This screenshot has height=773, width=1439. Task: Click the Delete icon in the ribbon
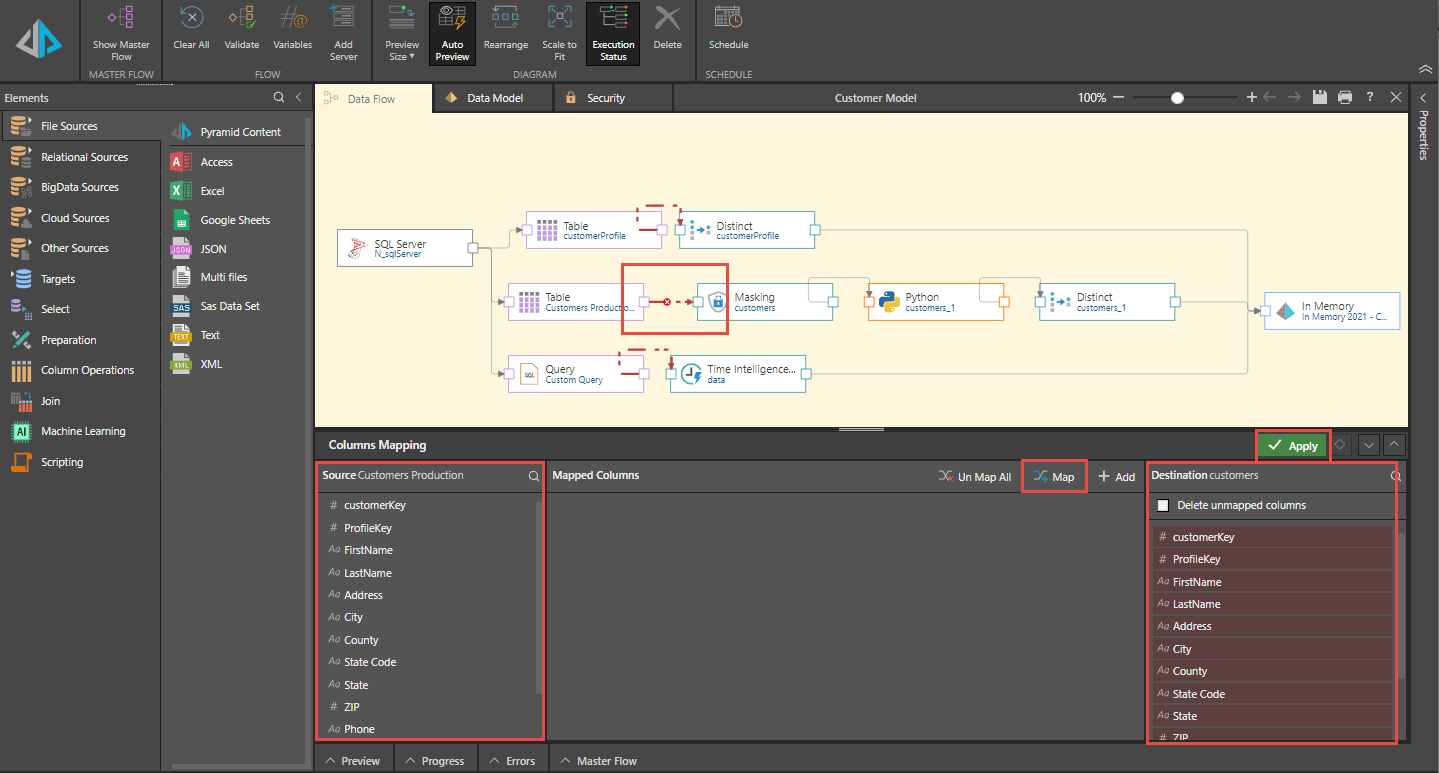pyautogui.click(x=667, y=18)
